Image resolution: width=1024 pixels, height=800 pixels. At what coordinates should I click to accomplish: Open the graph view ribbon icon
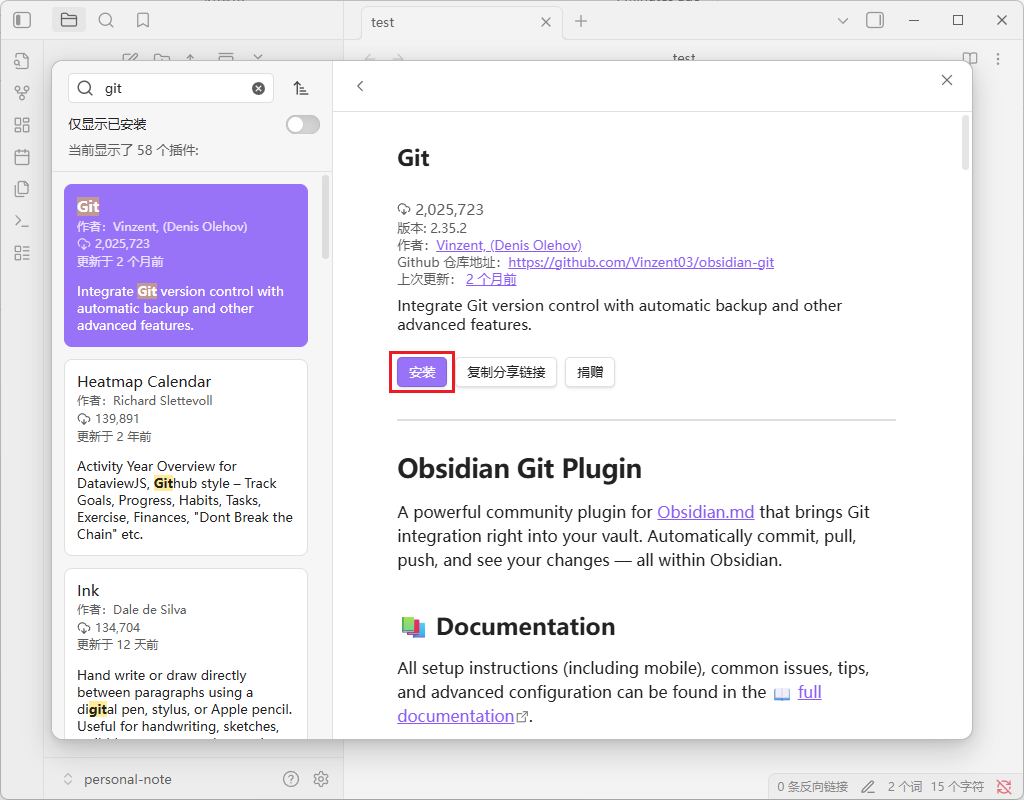point(22,93)
